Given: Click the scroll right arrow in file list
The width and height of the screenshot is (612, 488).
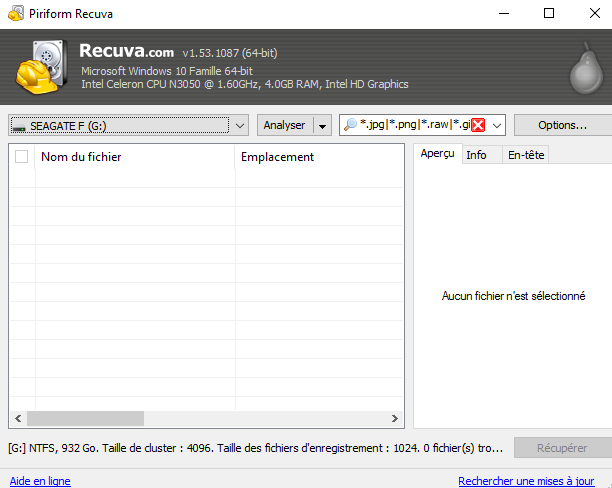Looking at the screenshot, I should (395, 419).
